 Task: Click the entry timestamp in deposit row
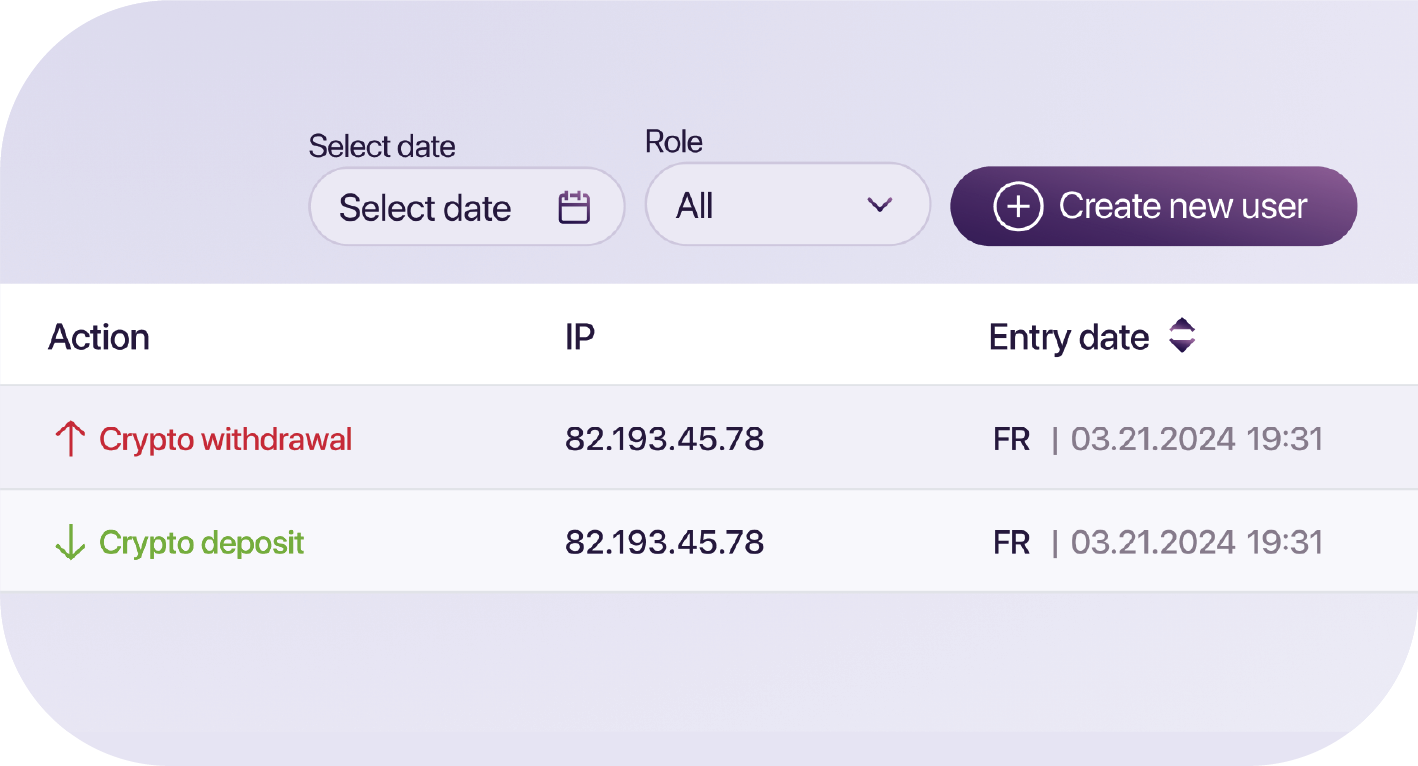[1196, 543]
